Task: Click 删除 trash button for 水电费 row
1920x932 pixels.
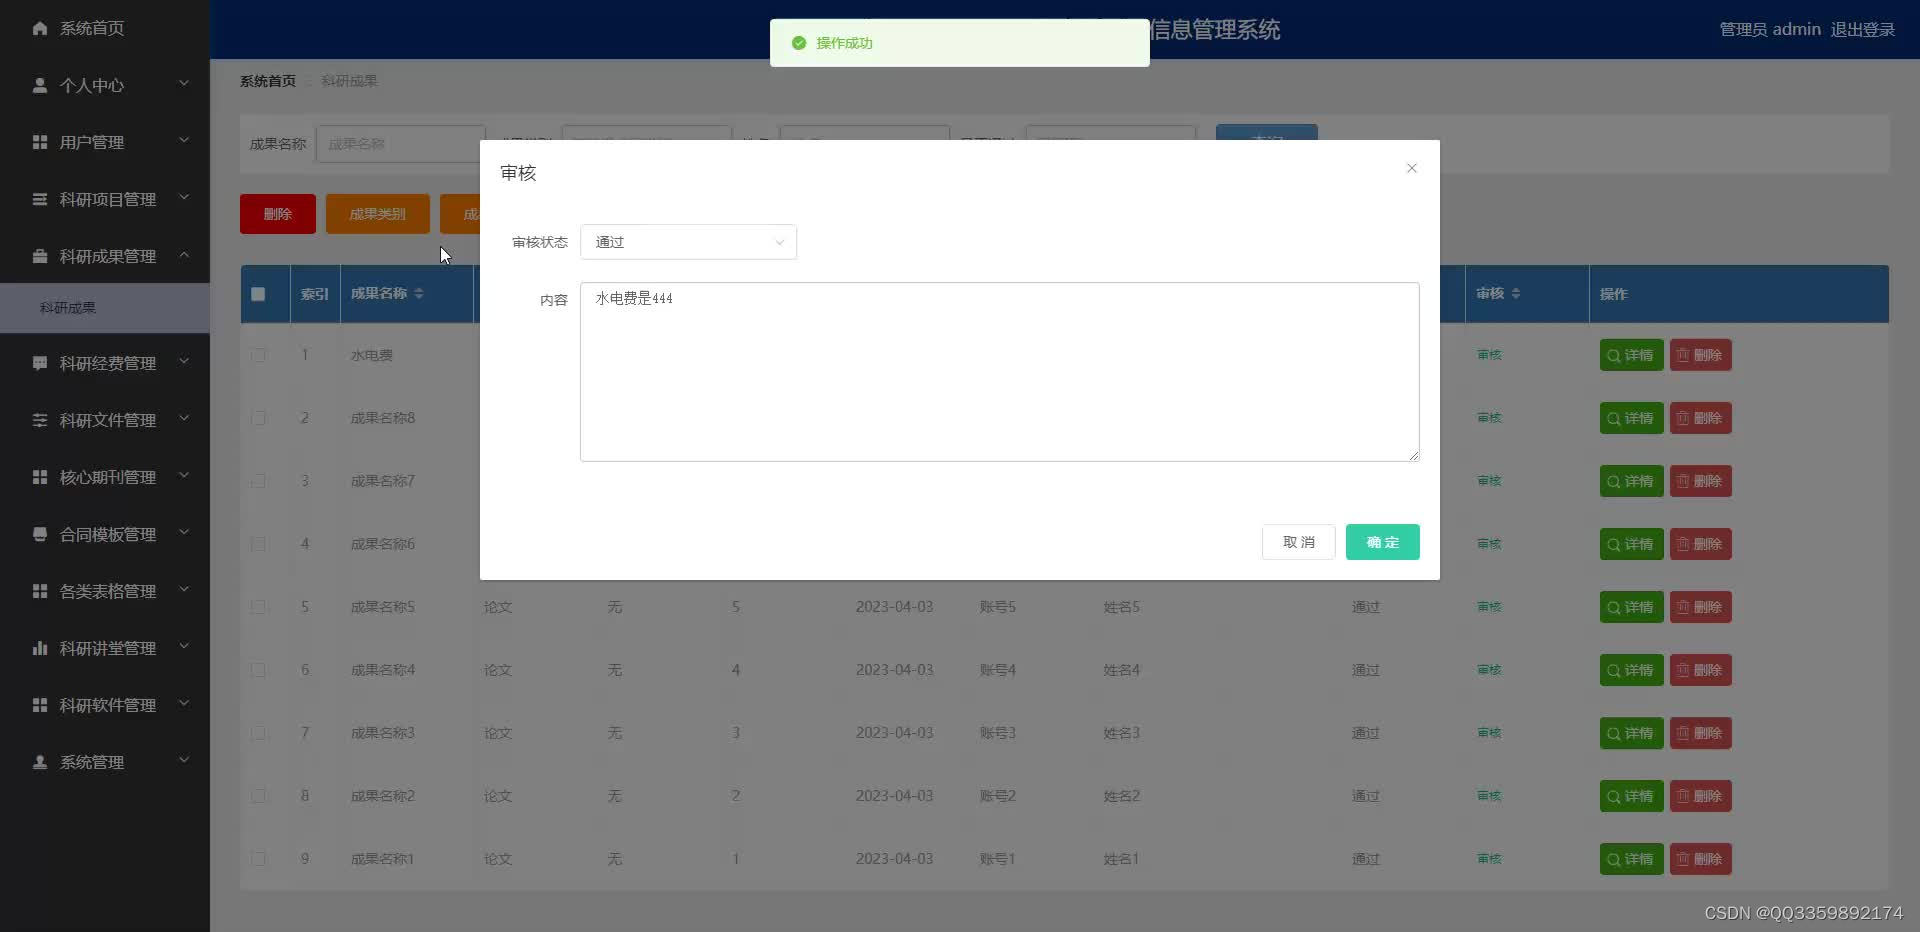Action: (x=1700, y=355)
